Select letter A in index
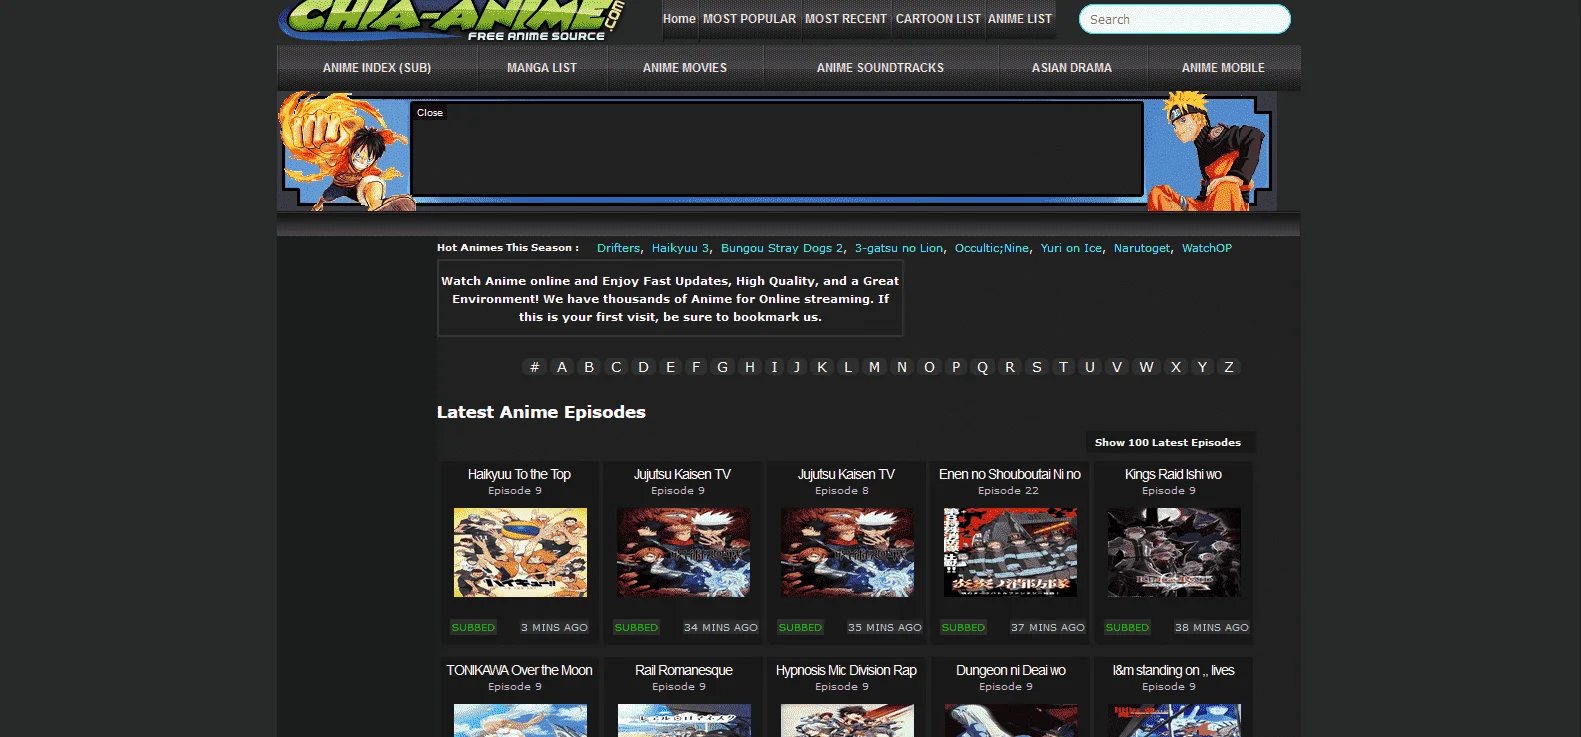Screen dimensions: 1581x737 562,367
